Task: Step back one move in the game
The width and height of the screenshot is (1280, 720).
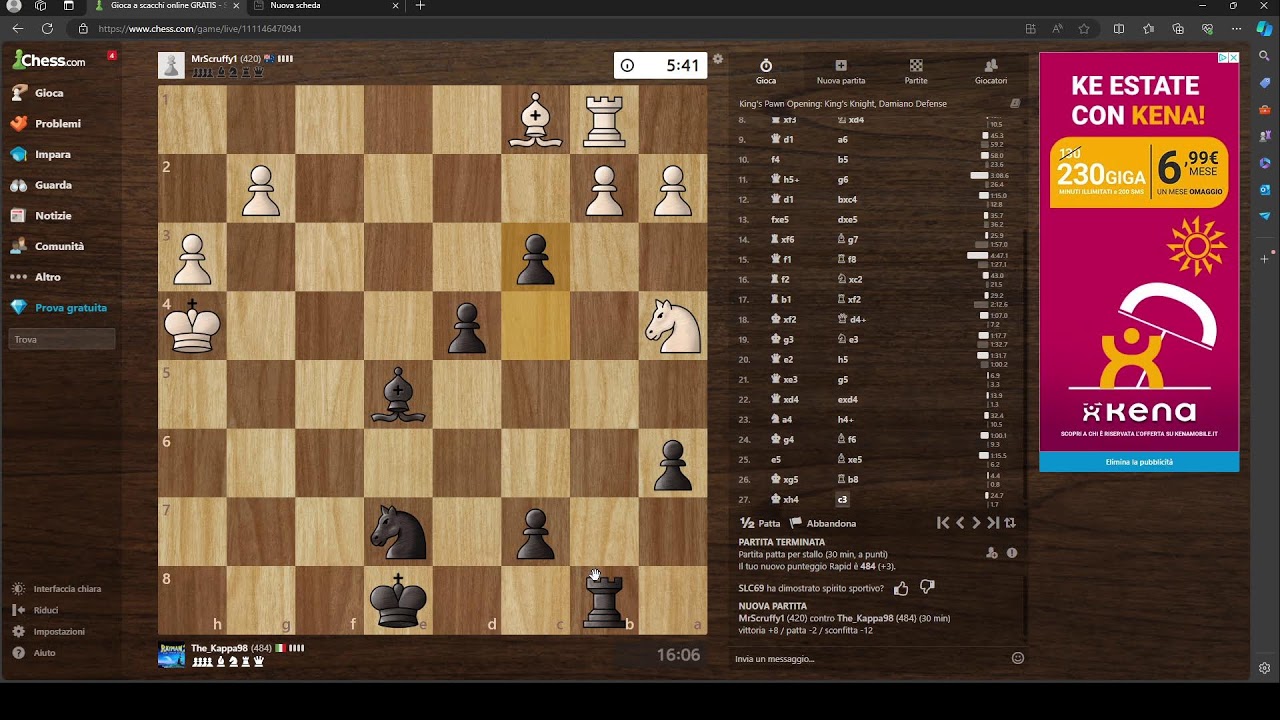Action: 960,523
